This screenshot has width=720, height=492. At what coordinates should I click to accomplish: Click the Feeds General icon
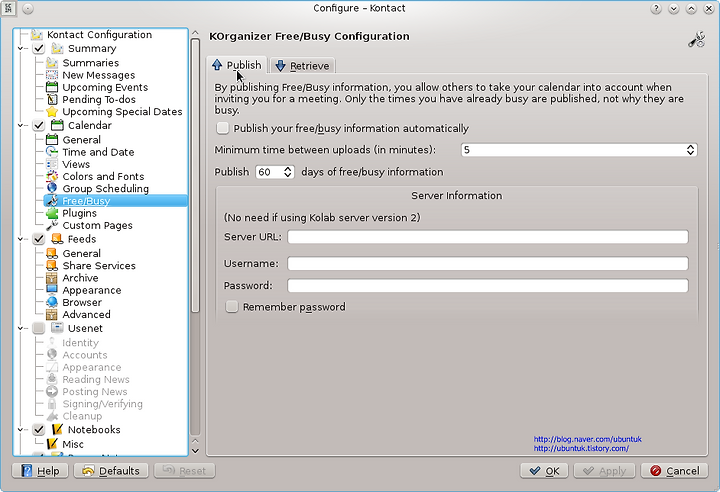pyautogui.click(x=52, y=253)
